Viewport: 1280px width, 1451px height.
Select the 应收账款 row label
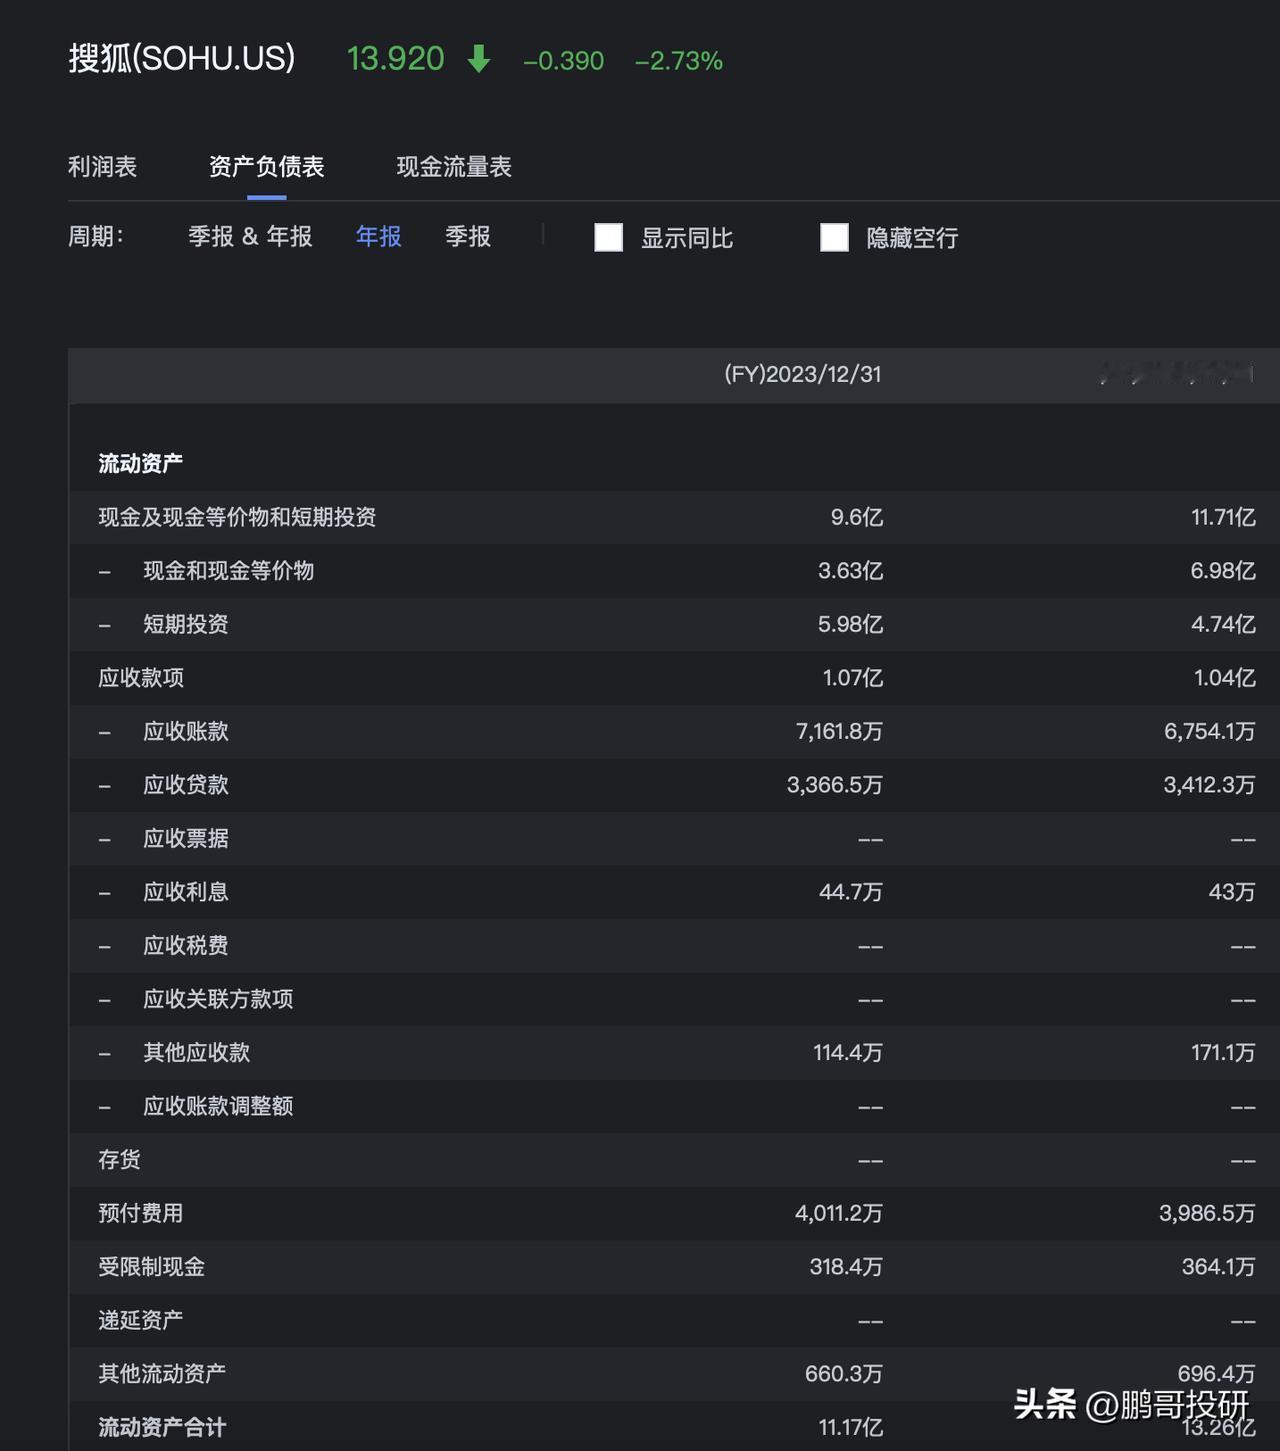[x=186, y=732]
